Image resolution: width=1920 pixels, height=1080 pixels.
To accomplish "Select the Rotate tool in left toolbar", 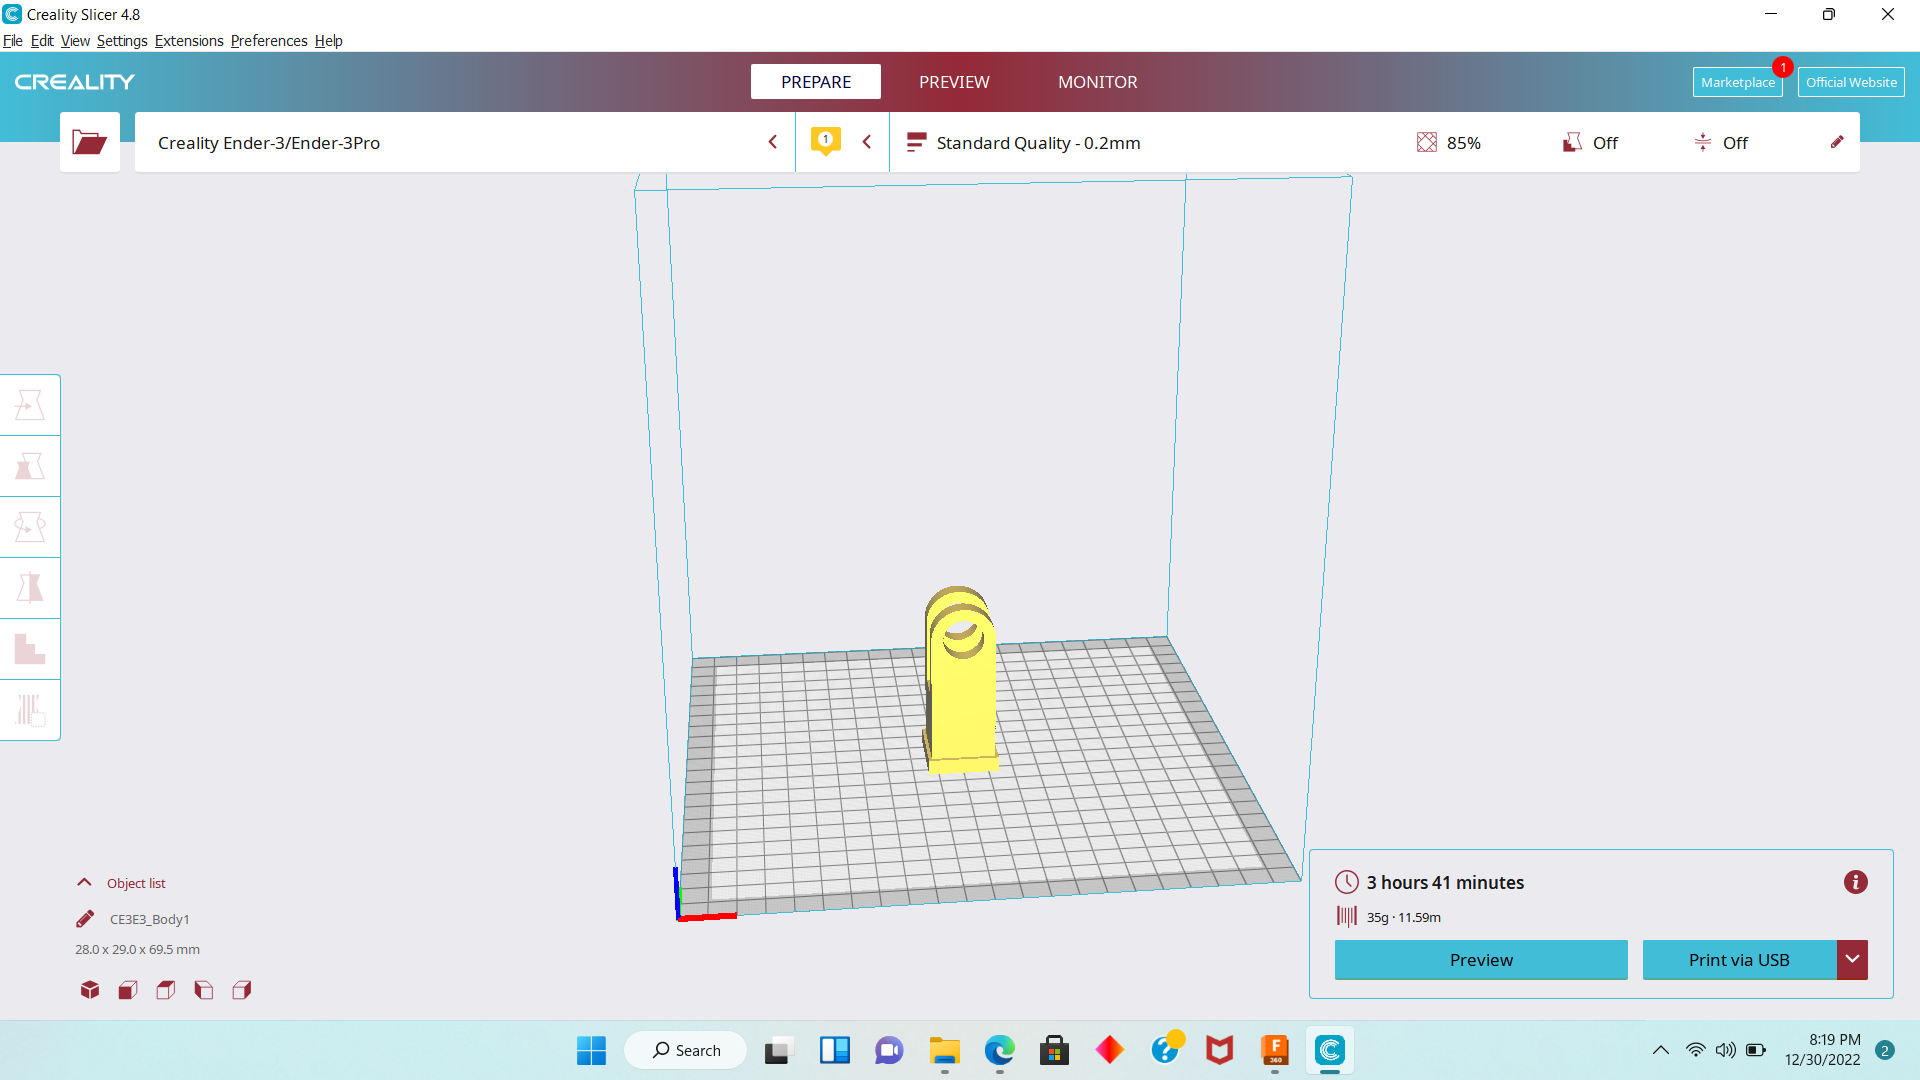I will tap(30, 527).
